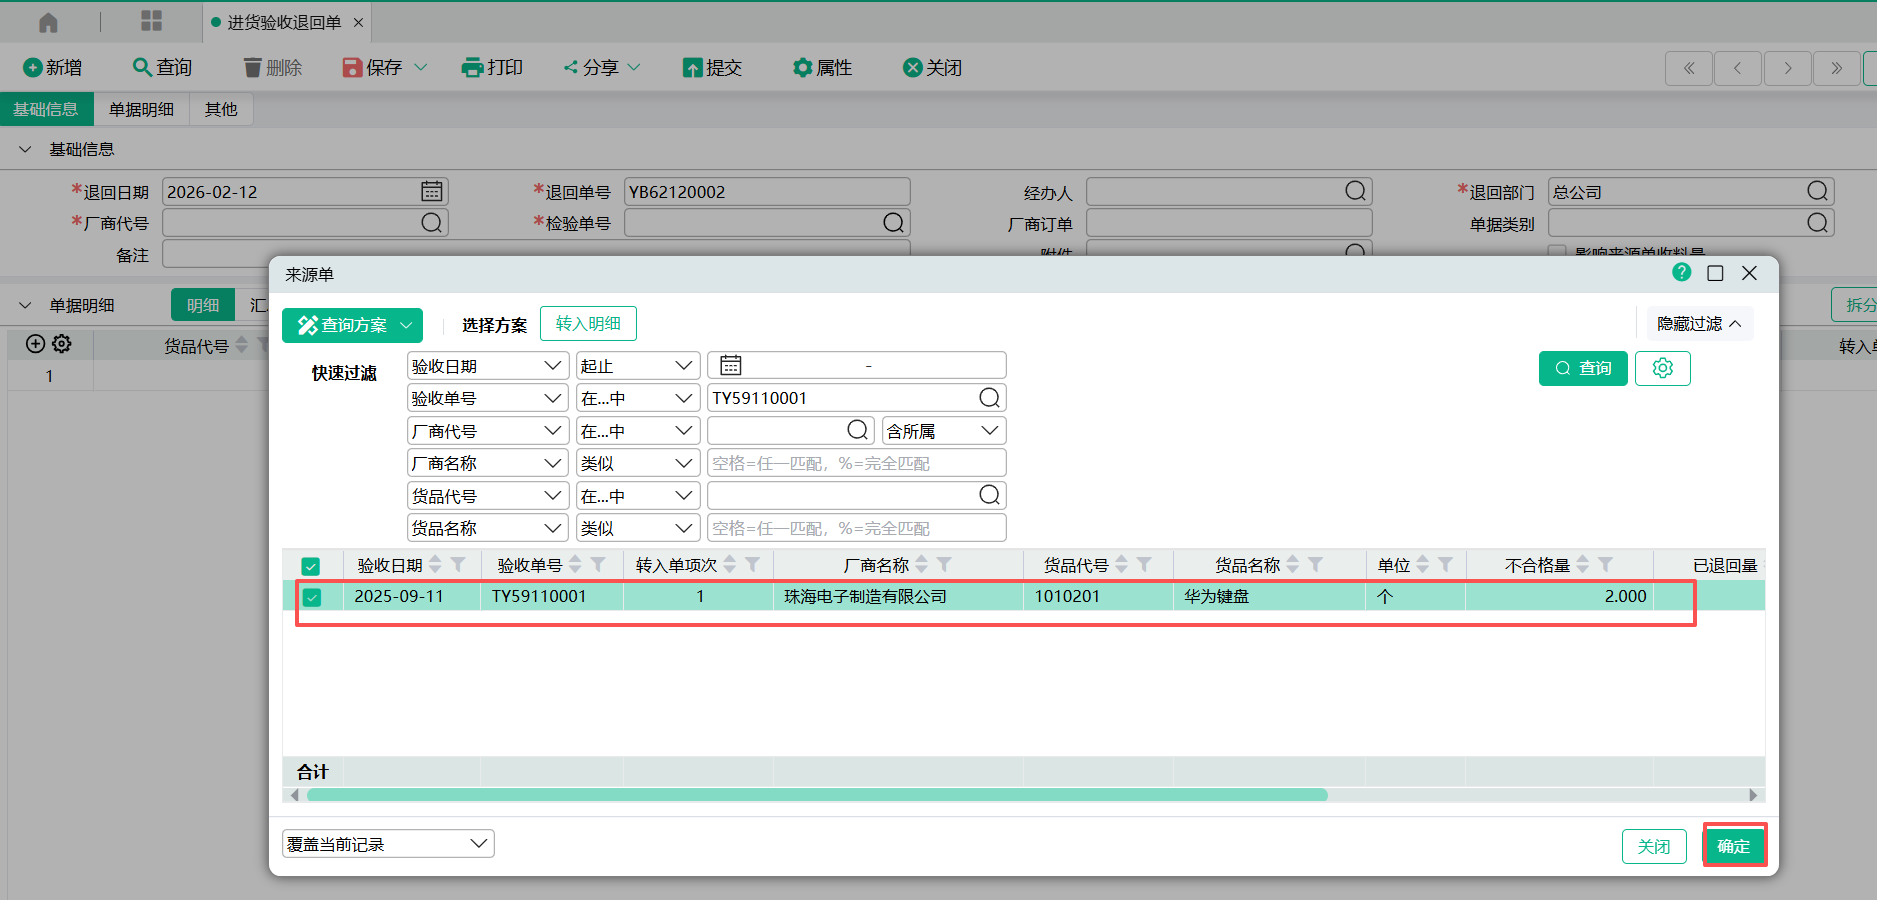
Task: Click the green help question mark icon
Action: pyautogui.click(x=1681, y=273)
